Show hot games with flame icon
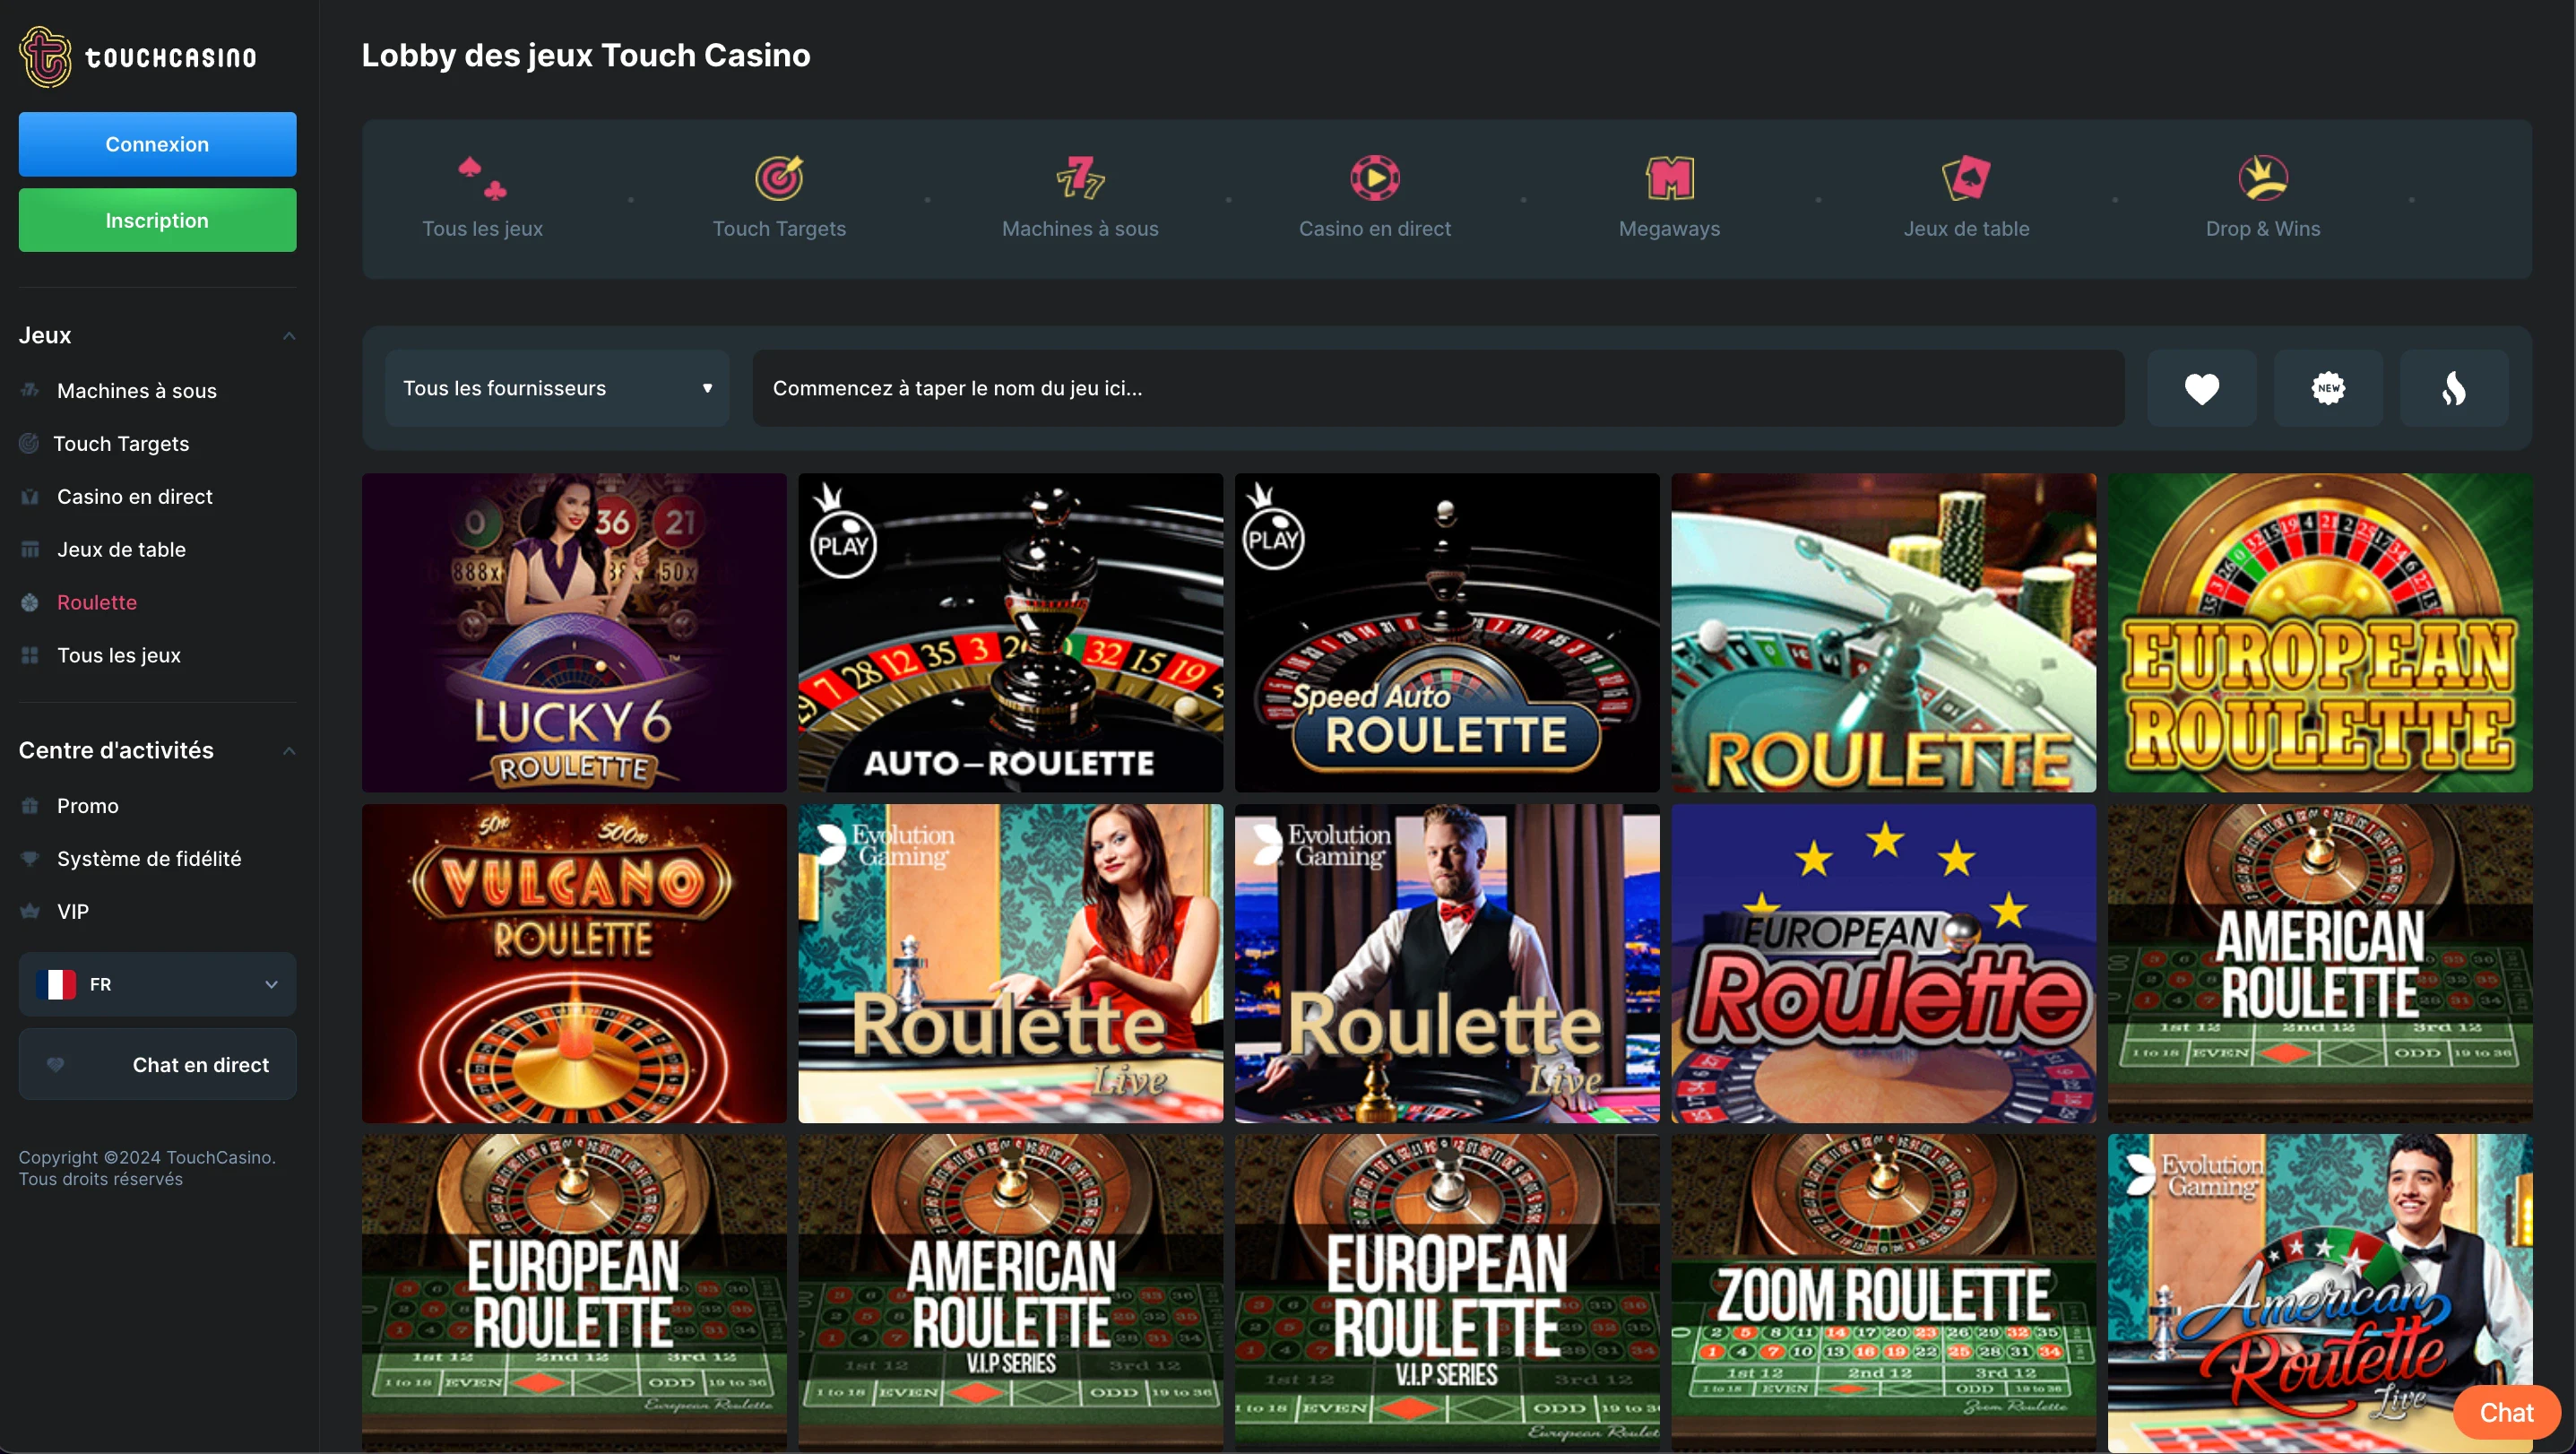Screen dimensions: 2576x1454 (x=2454, y=388)
